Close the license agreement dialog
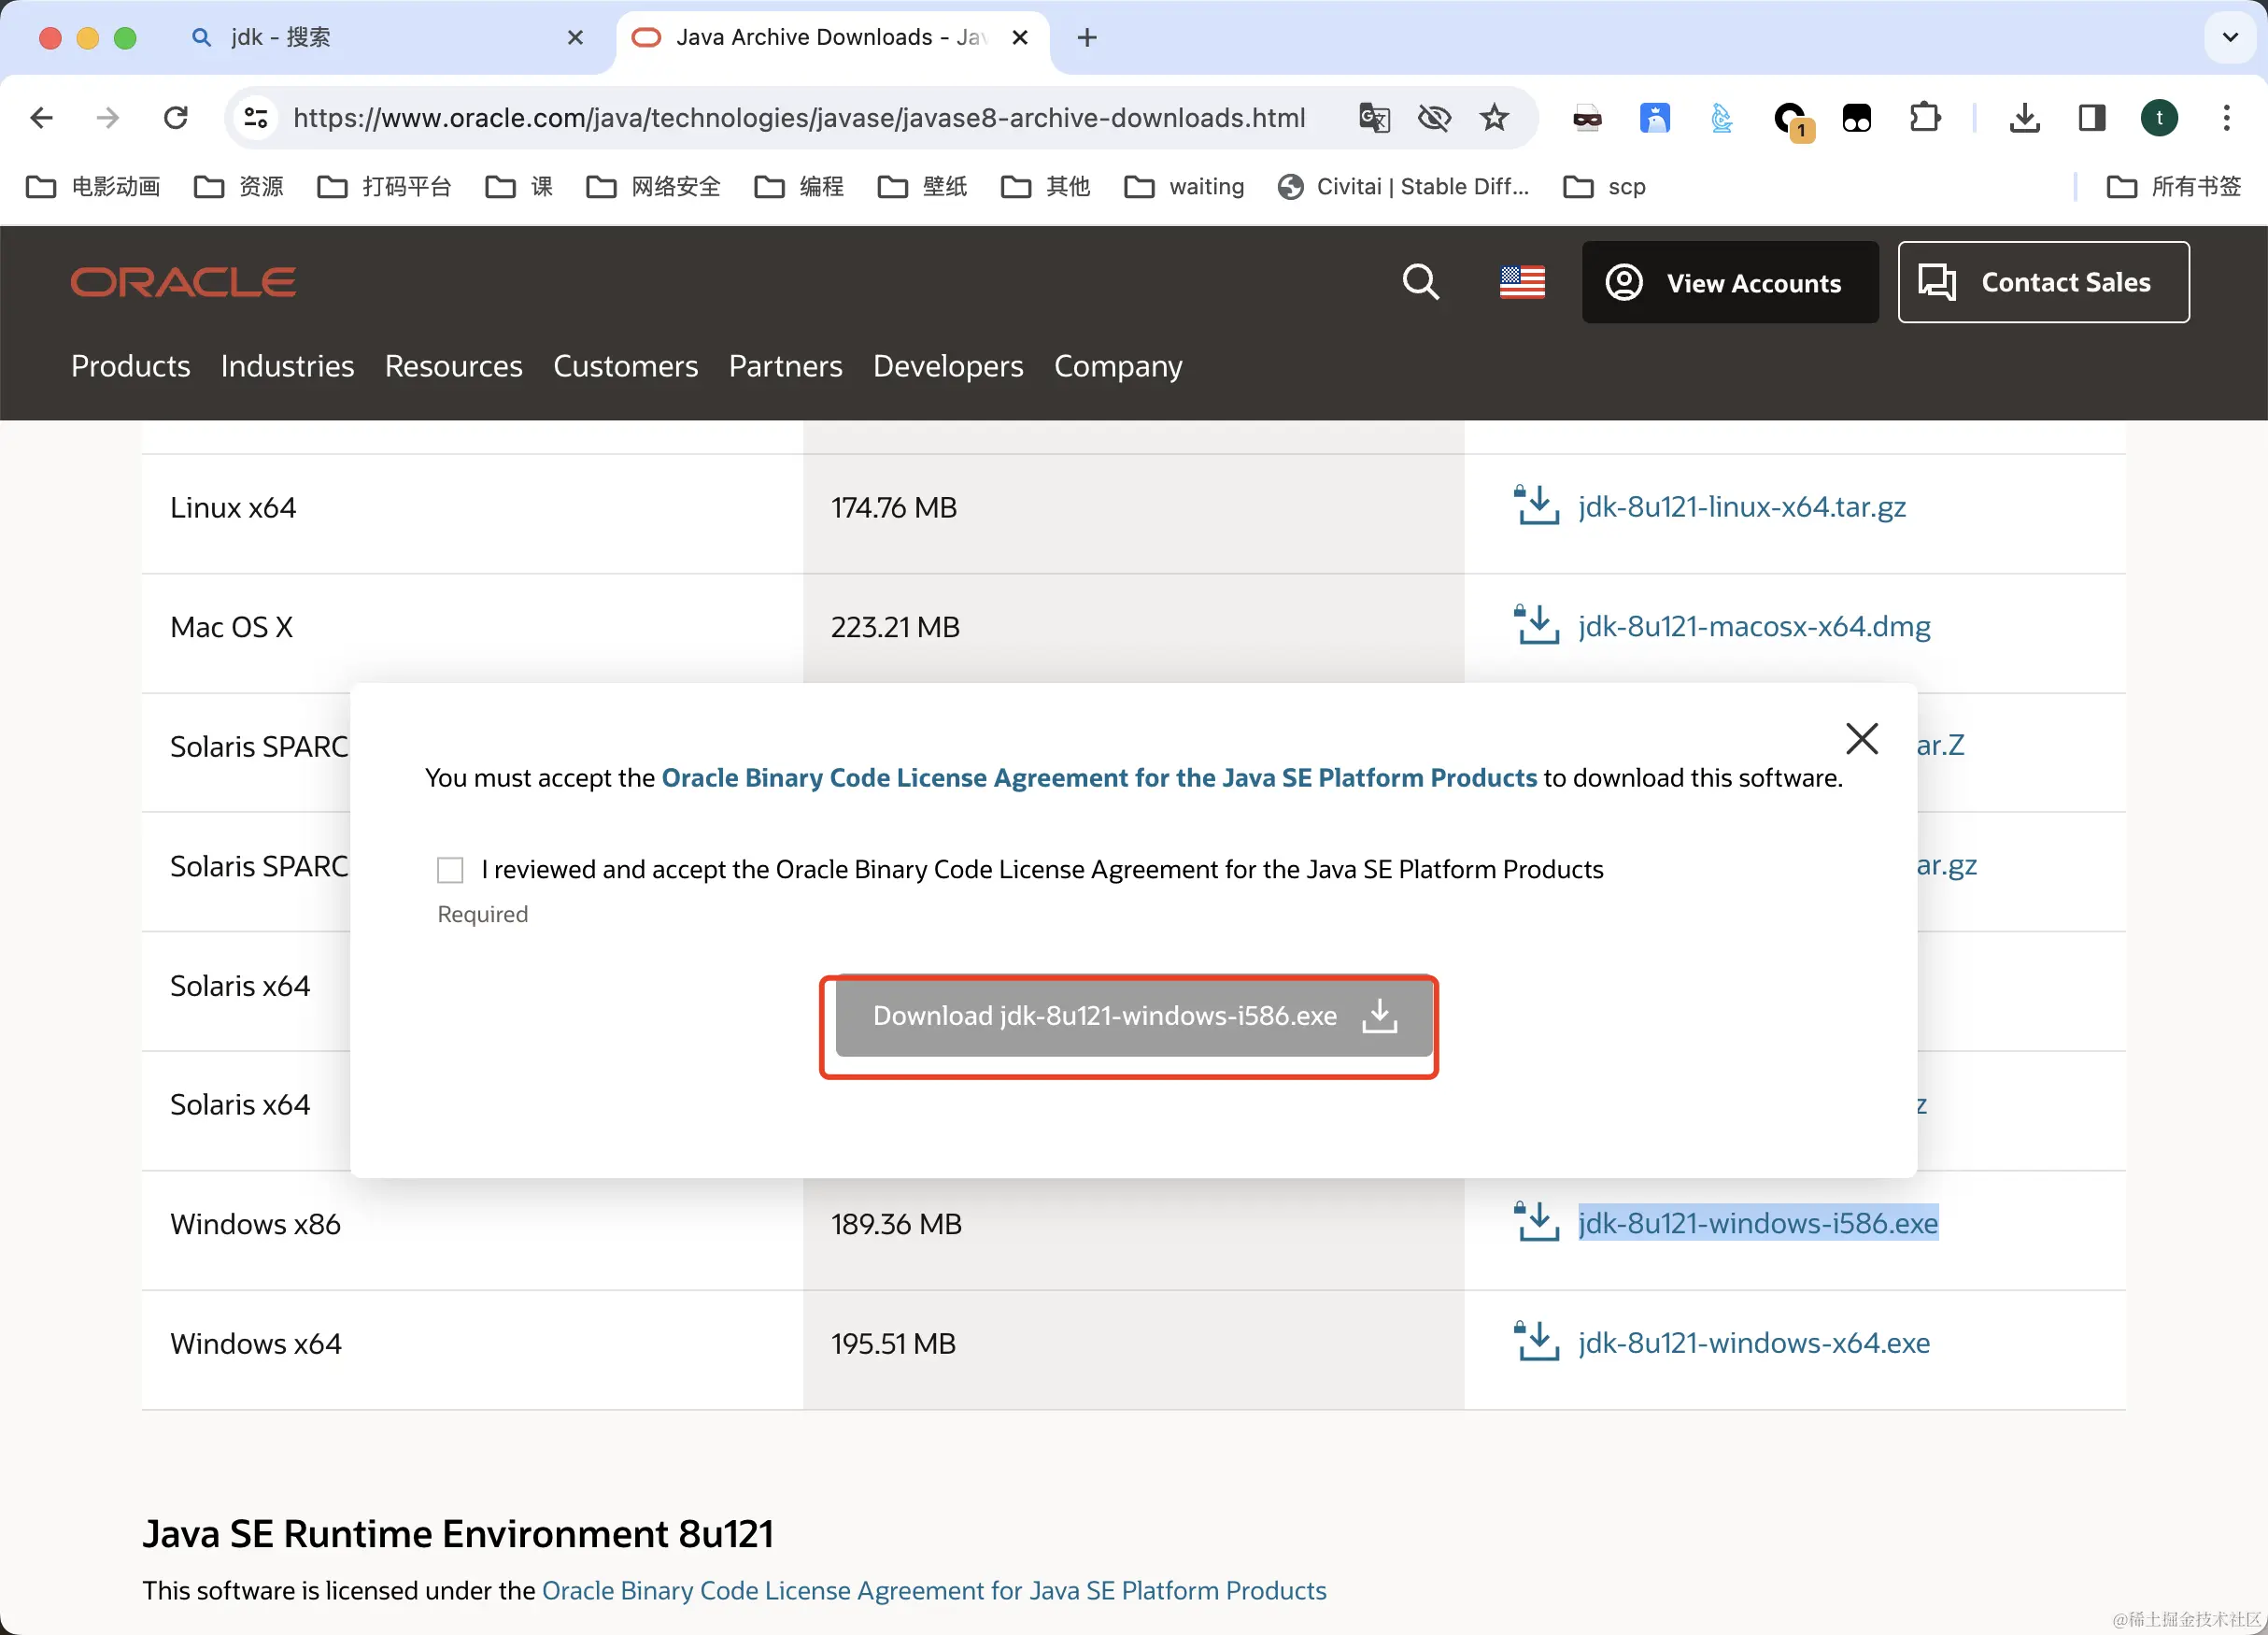The width and height of the screenshot is (2268, 1635). 1861,739
